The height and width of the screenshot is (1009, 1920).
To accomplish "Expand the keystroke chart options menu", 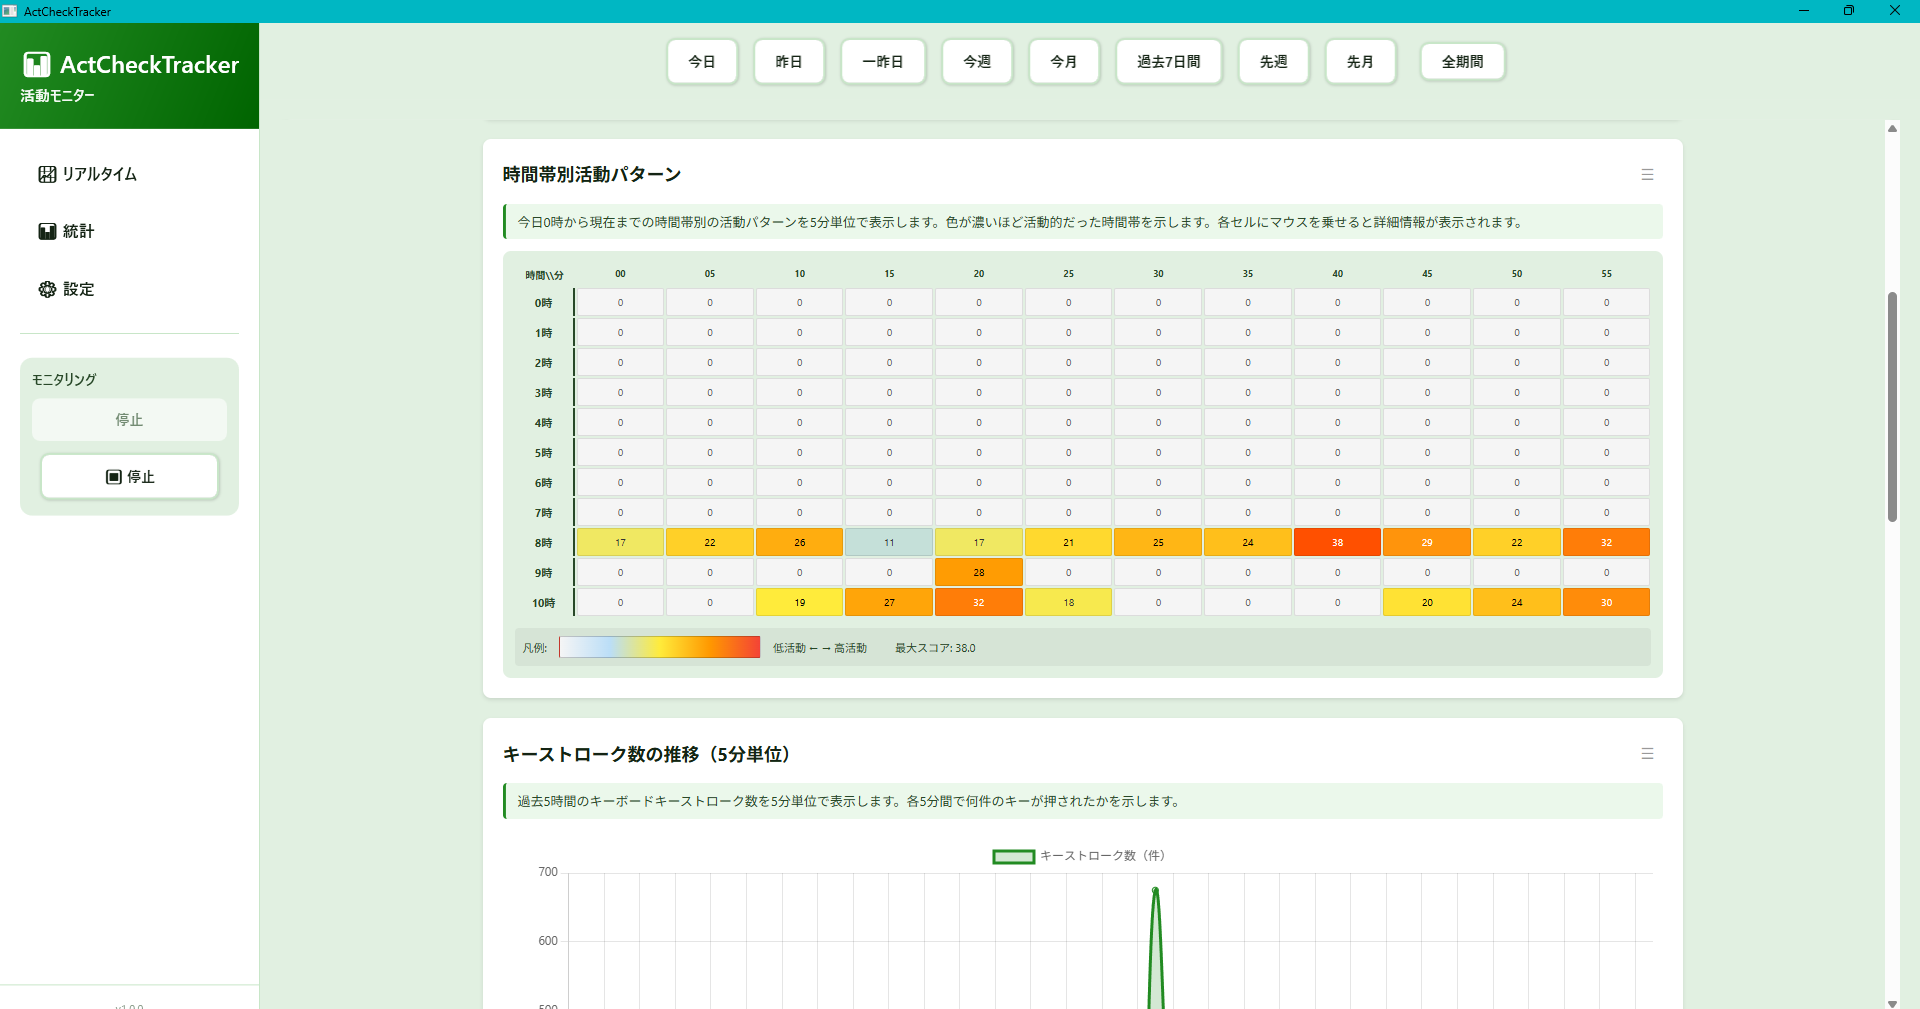I will [1647, 754].
